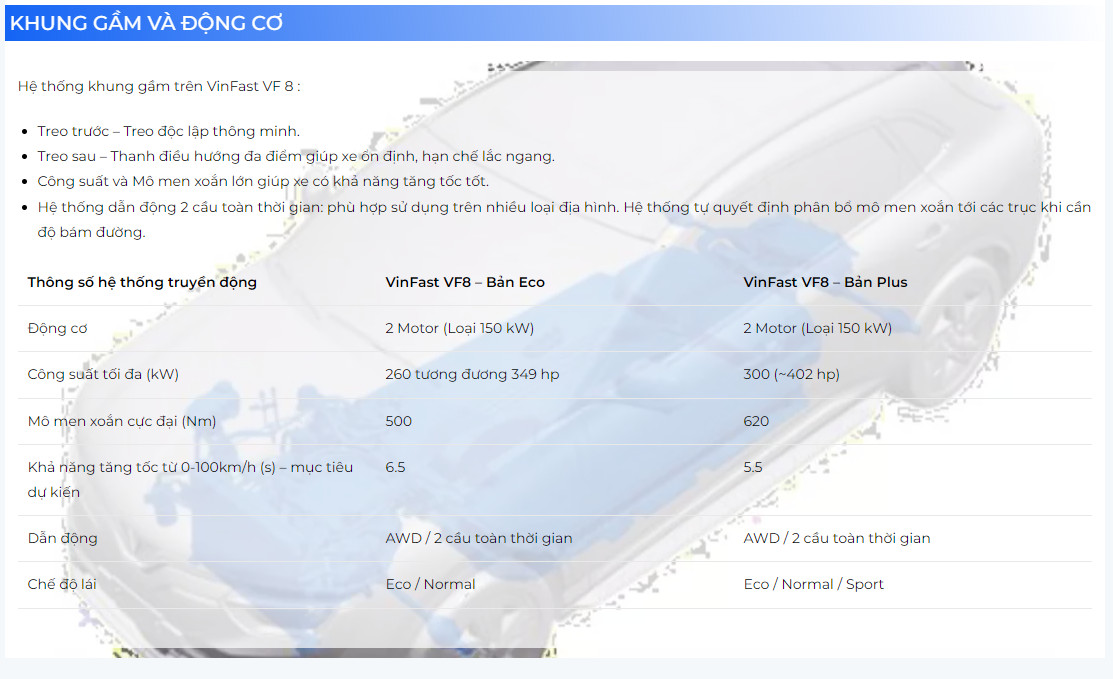Click the Plus torque value "620"

756,421
